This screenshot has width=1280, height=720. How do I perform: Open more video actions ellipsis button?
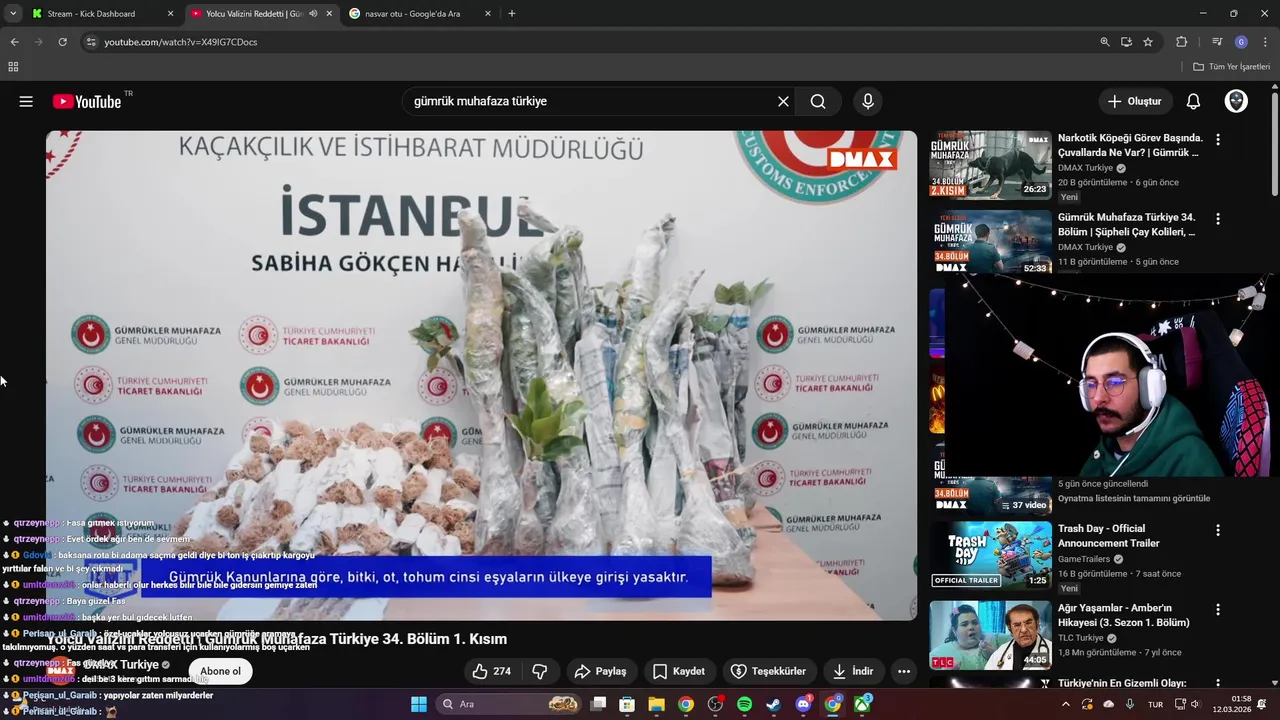(x=904, y=671)
